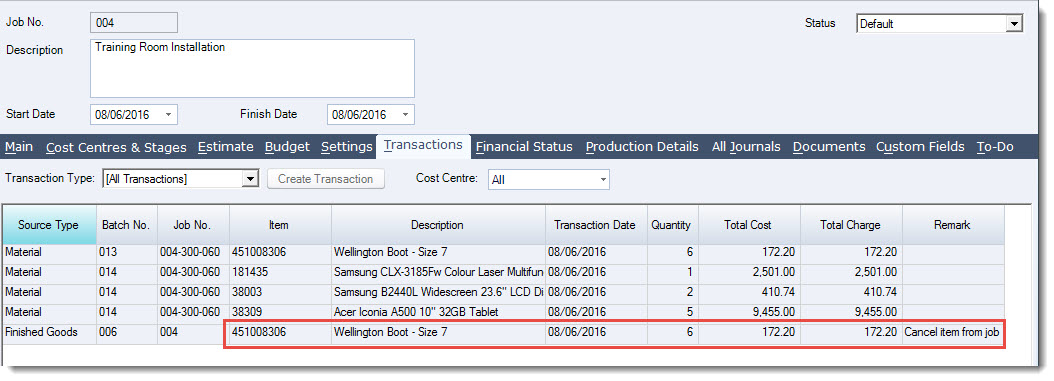Open the Production Details tab

642,146
